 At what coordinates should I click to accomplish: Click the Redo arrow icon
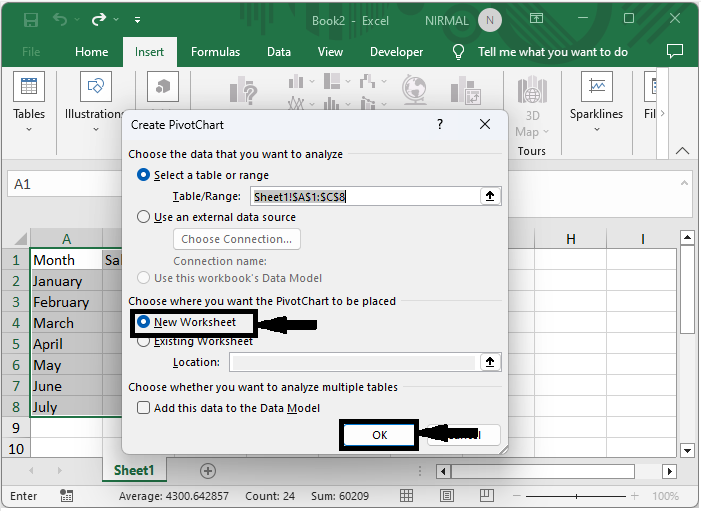[x=98, y=19]
